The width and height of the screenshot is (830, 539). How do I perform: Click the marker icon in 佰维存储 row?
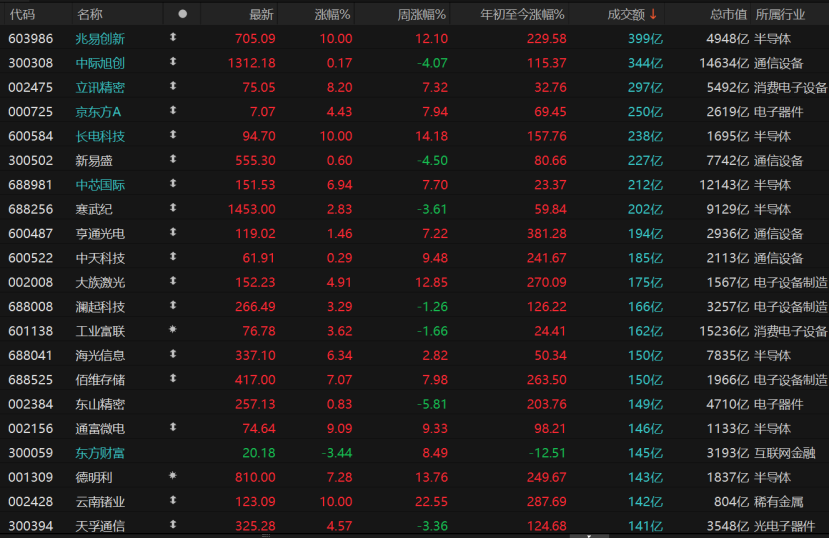[x=173, y=379]
